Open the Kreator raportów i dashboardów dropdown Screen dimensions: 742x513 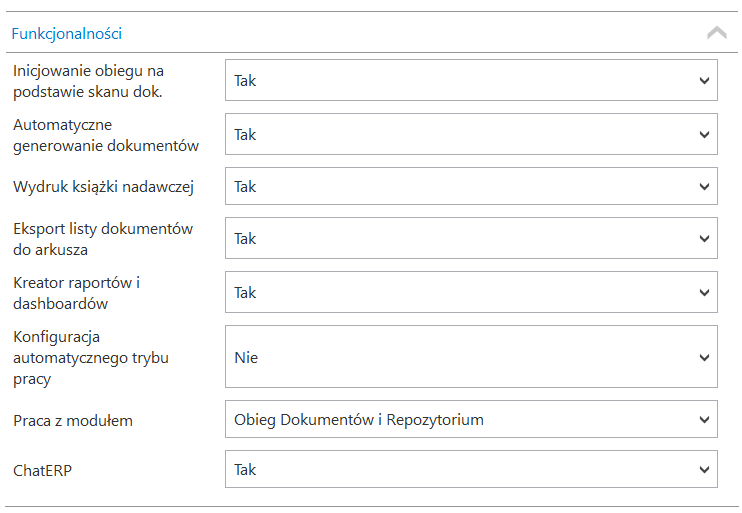(470, 292)
